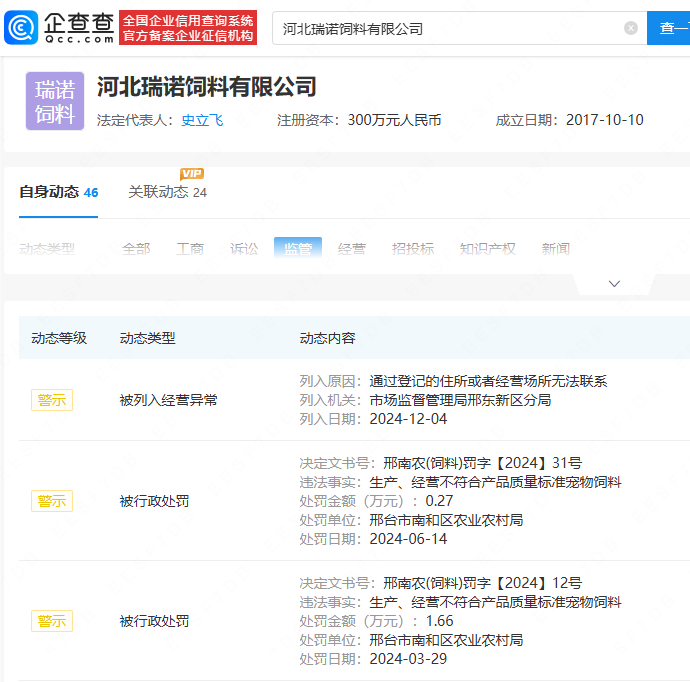Clear the search text with the X icon
This screenshot has height=682, width=690.
point(631,28)
